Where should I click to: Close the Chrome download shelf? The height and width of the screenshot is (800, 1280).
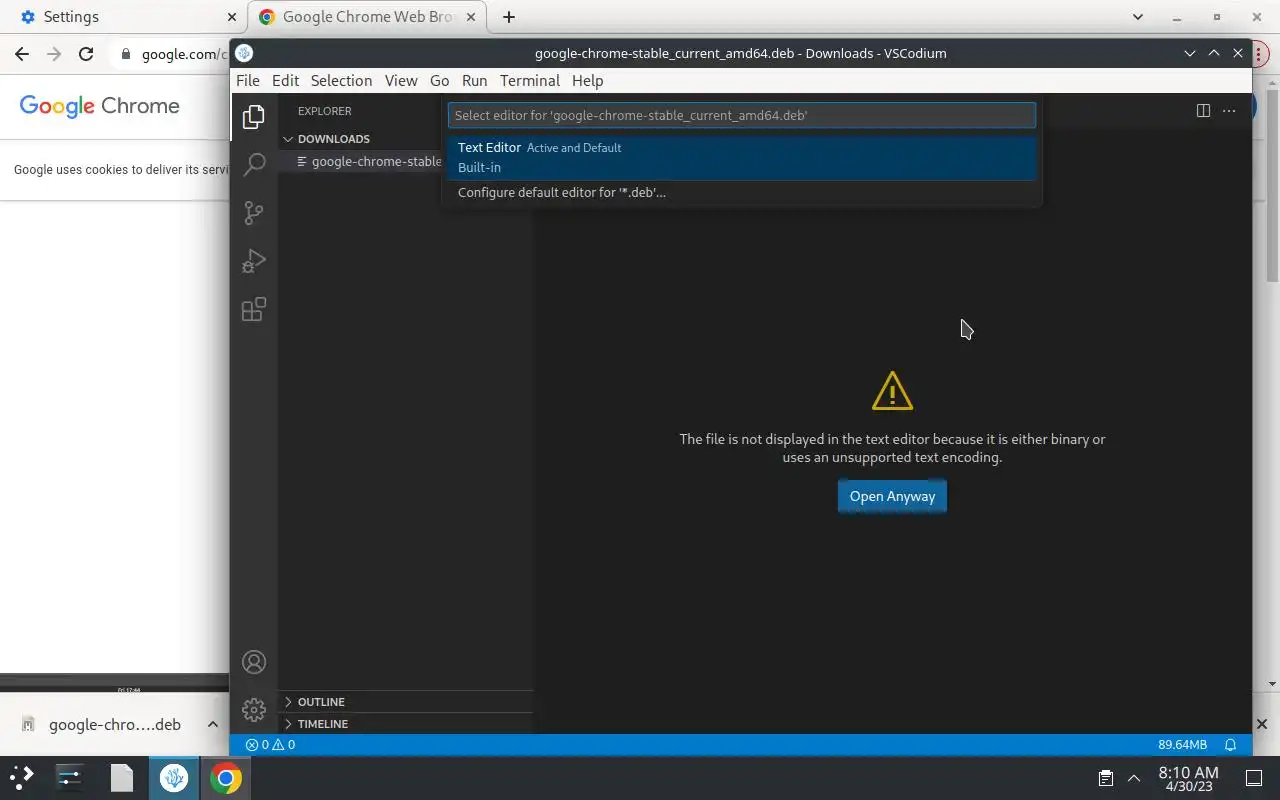(1262, 724)
